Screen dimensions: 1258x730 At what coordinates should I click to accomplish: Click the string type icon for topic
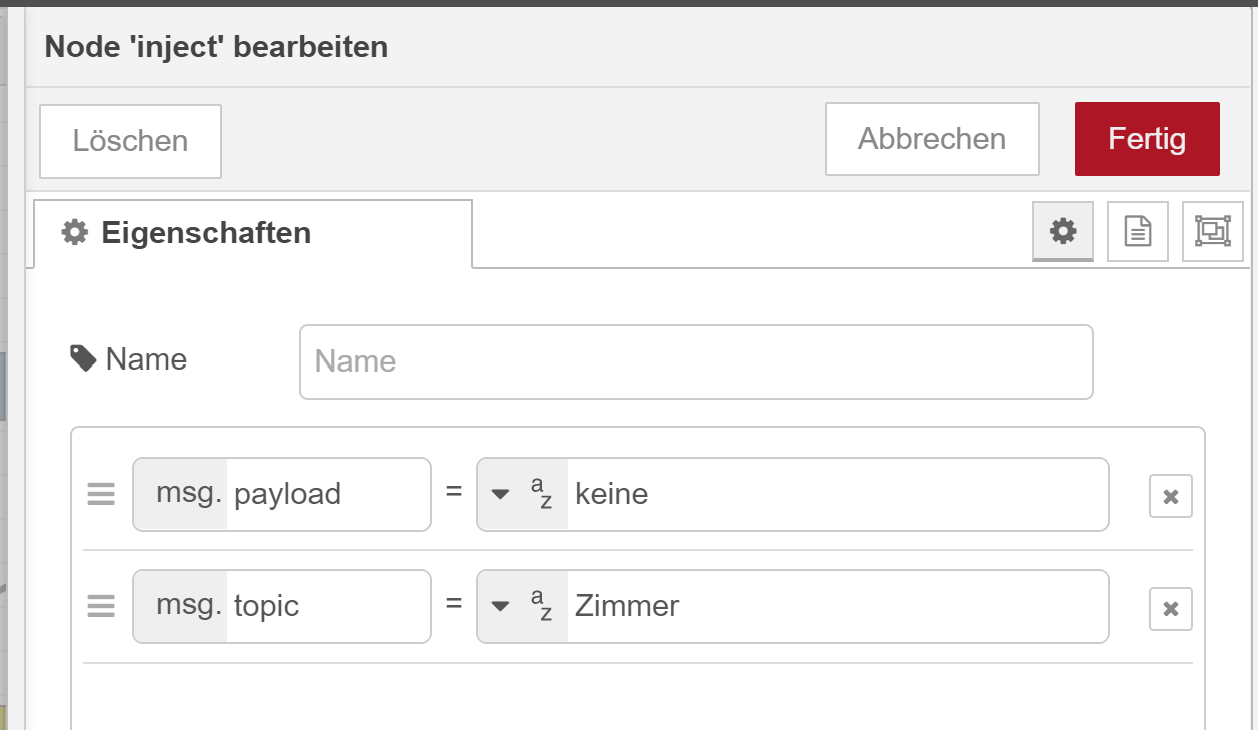tap(541, 606)
